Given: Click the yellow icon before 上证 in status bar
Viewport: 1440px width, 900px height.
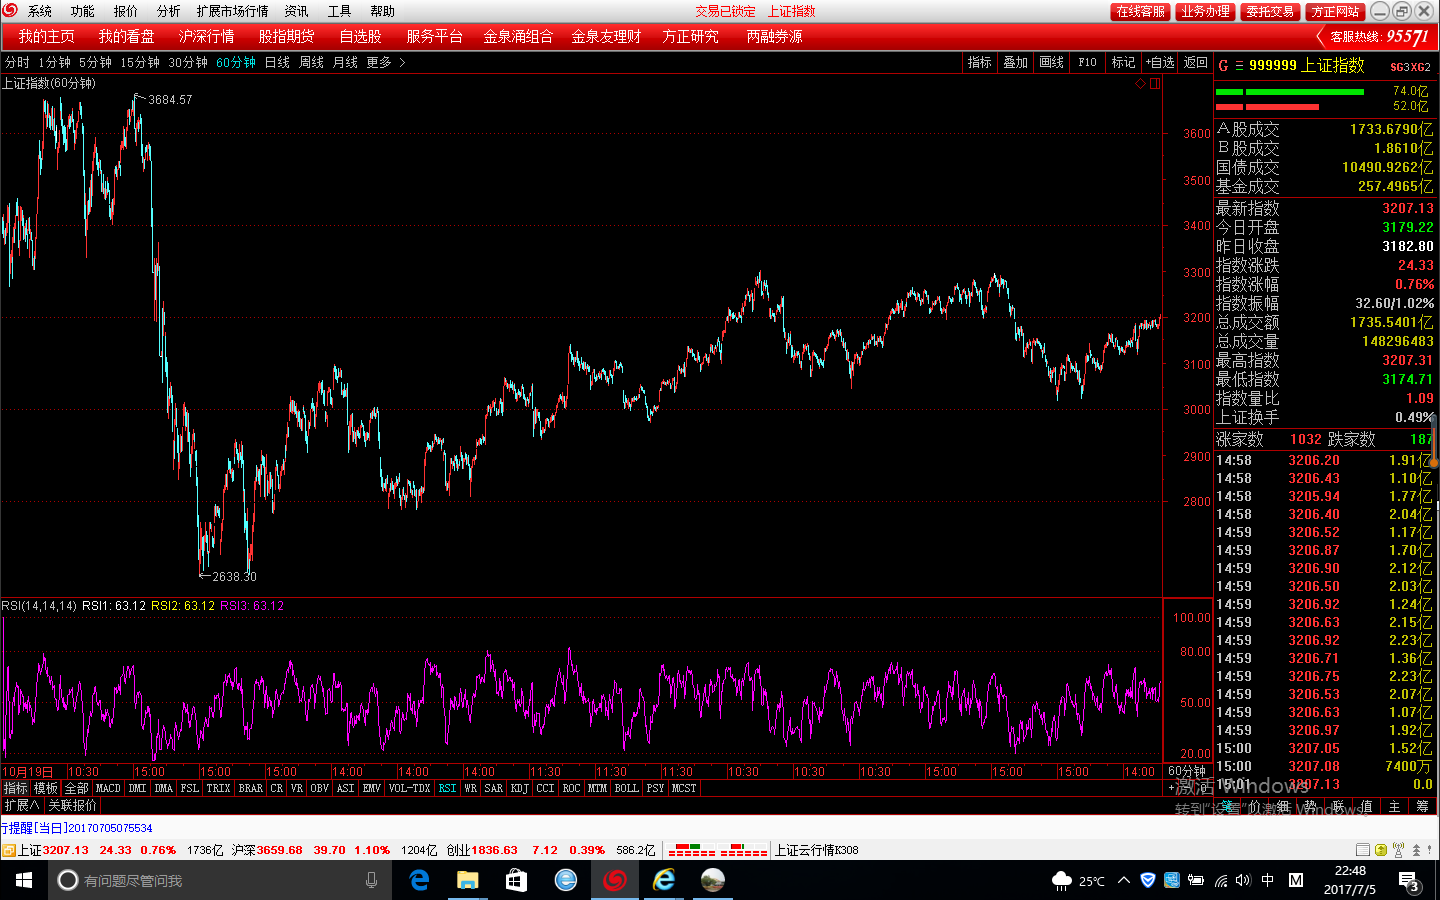Looking at the screenshot, I should [x=8, y=850].
